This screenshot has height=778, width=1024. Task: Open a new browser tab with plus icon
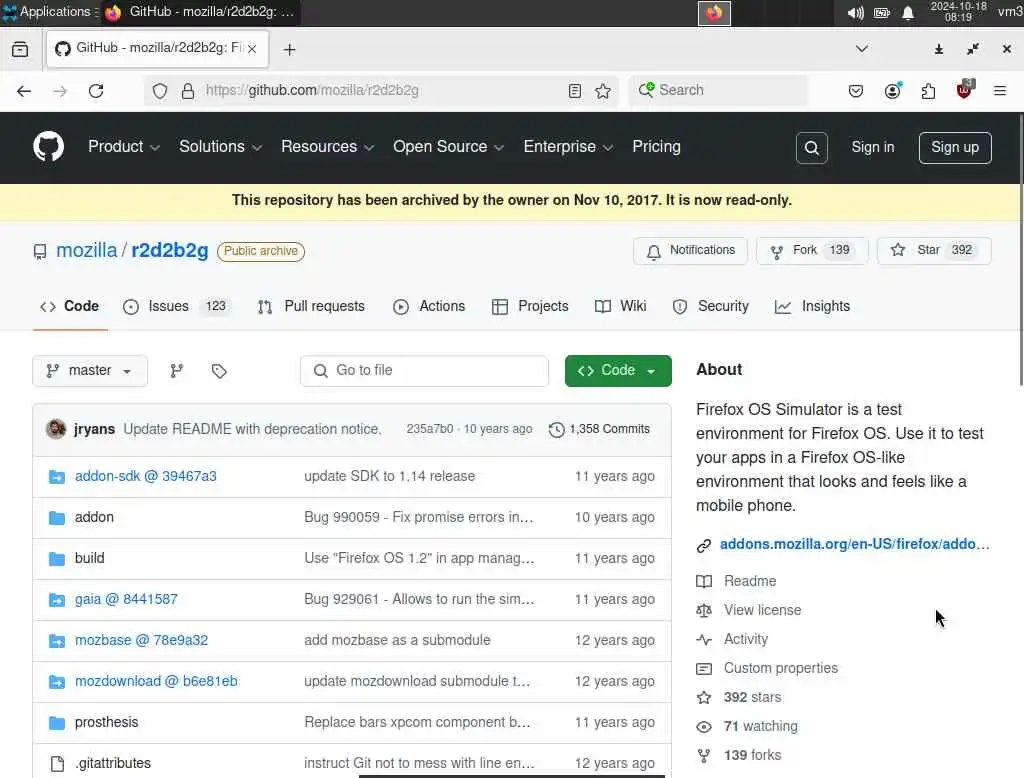[289, 50]
